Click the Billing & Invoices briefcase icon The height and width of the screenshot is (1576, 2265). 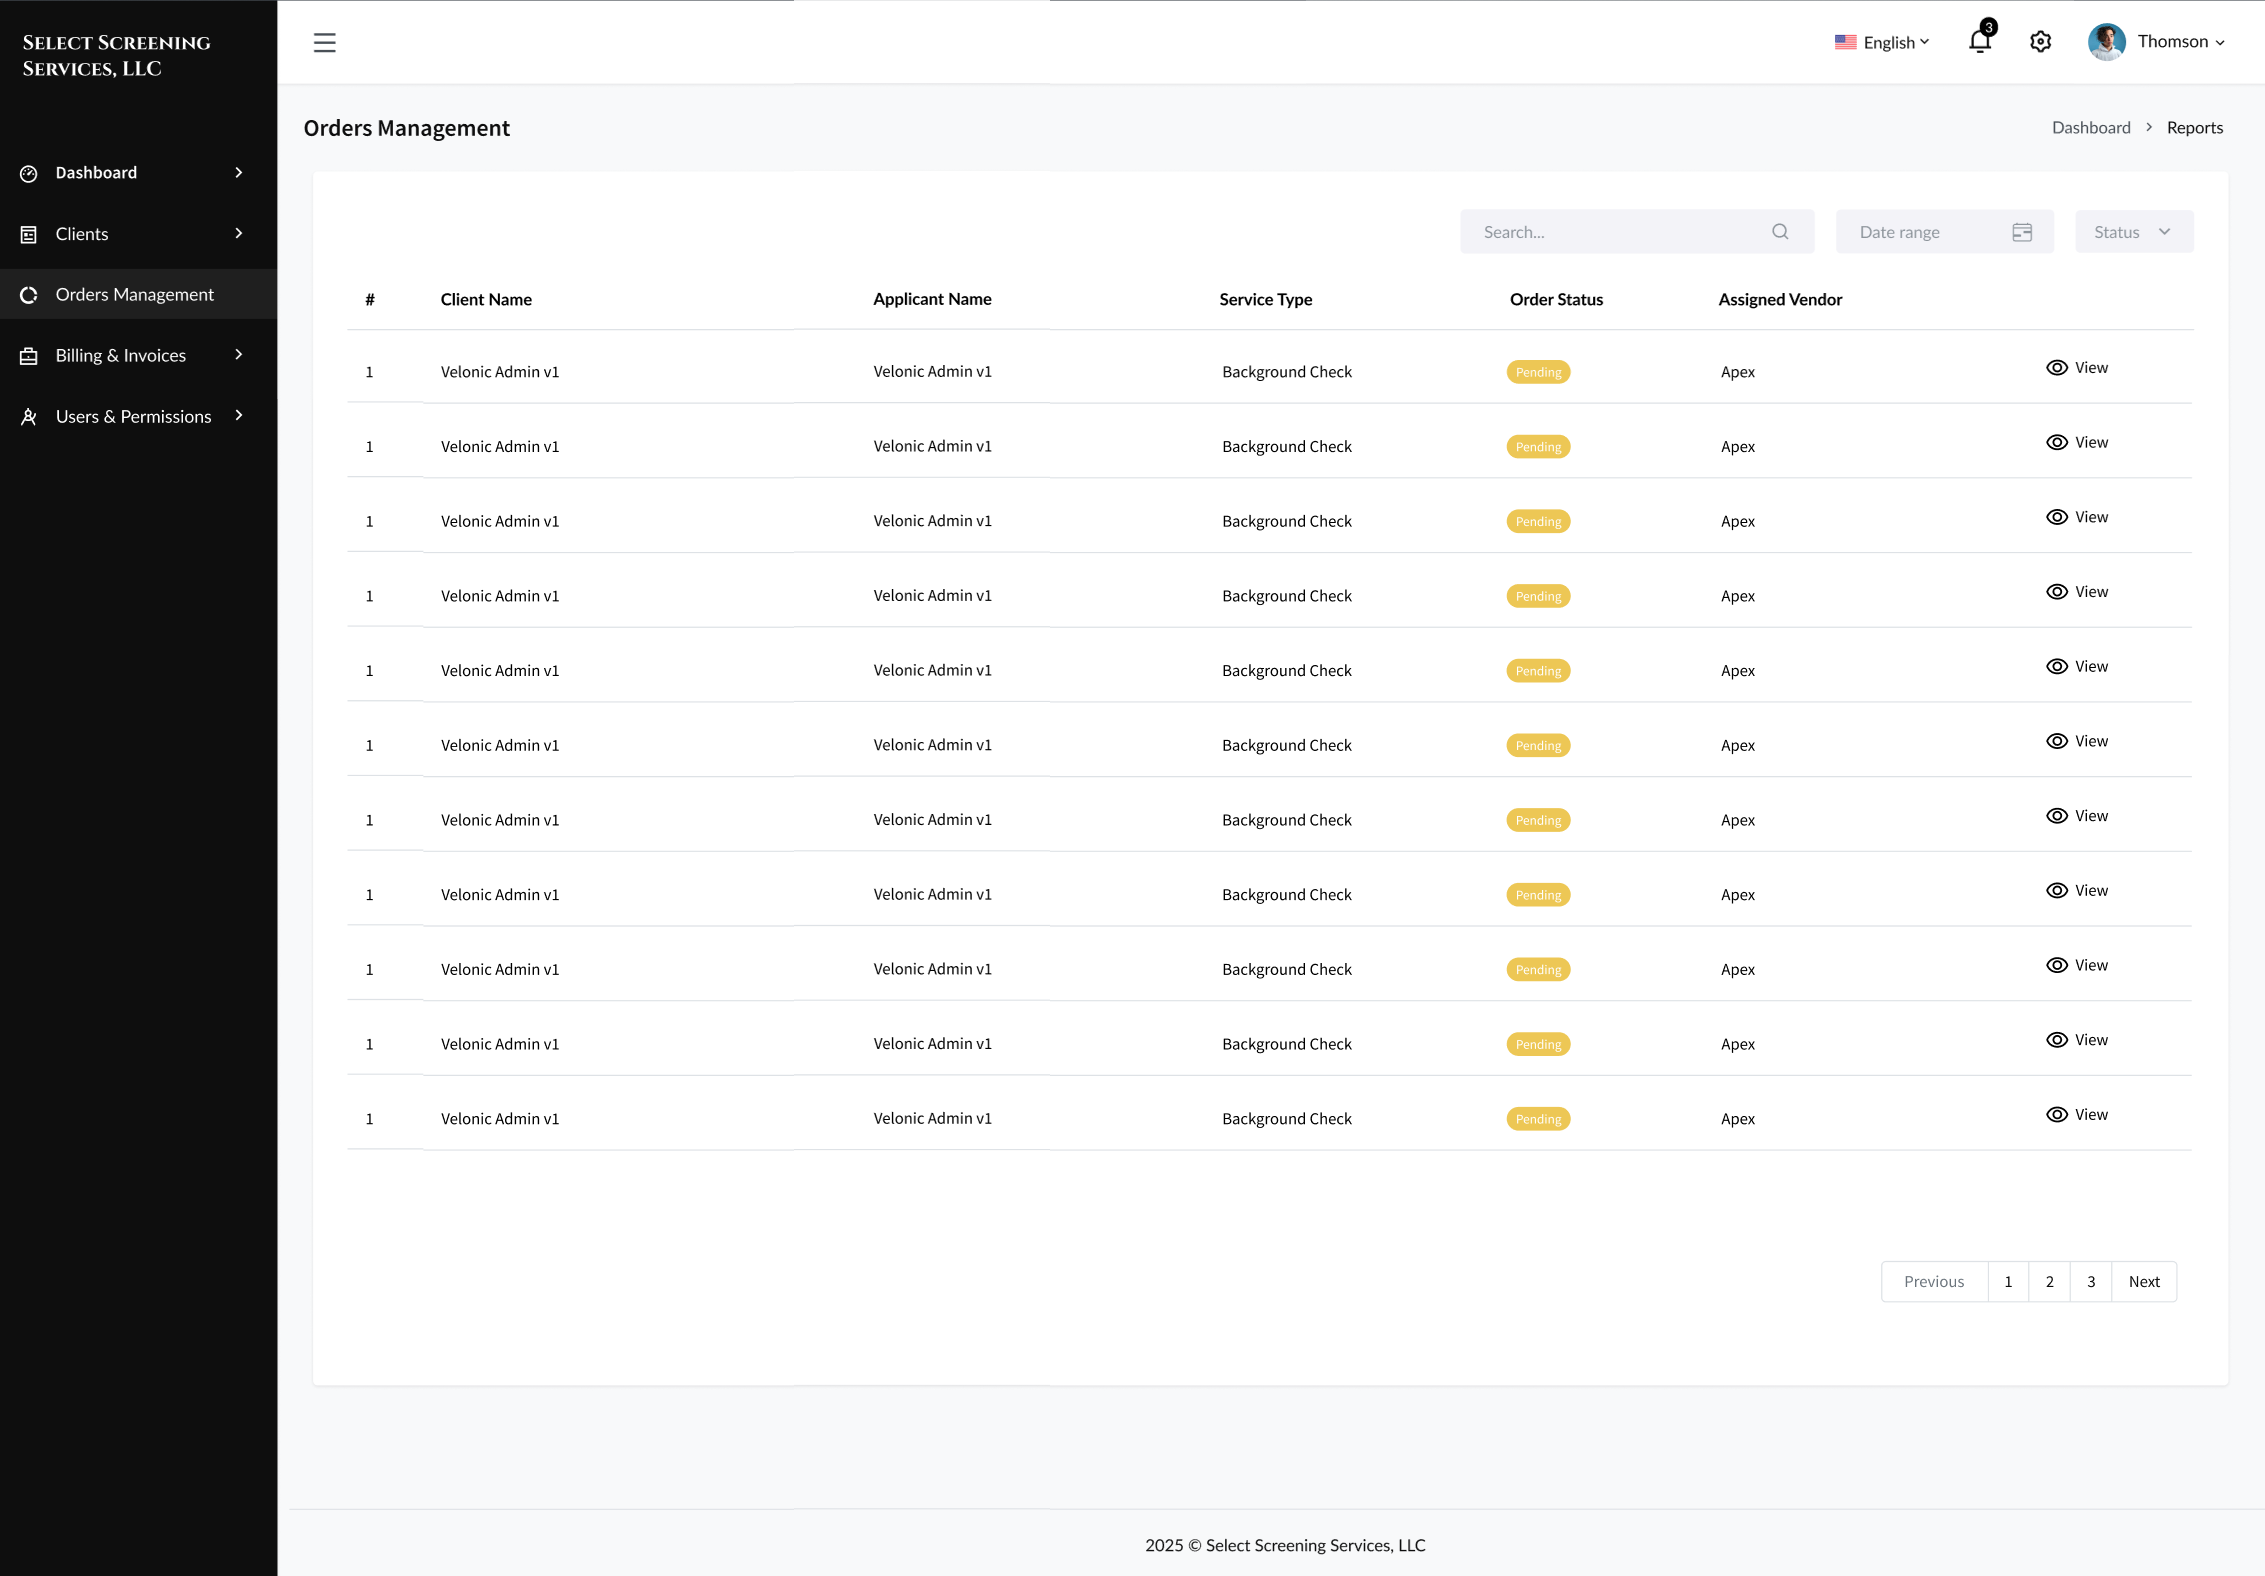click(29, 356)
